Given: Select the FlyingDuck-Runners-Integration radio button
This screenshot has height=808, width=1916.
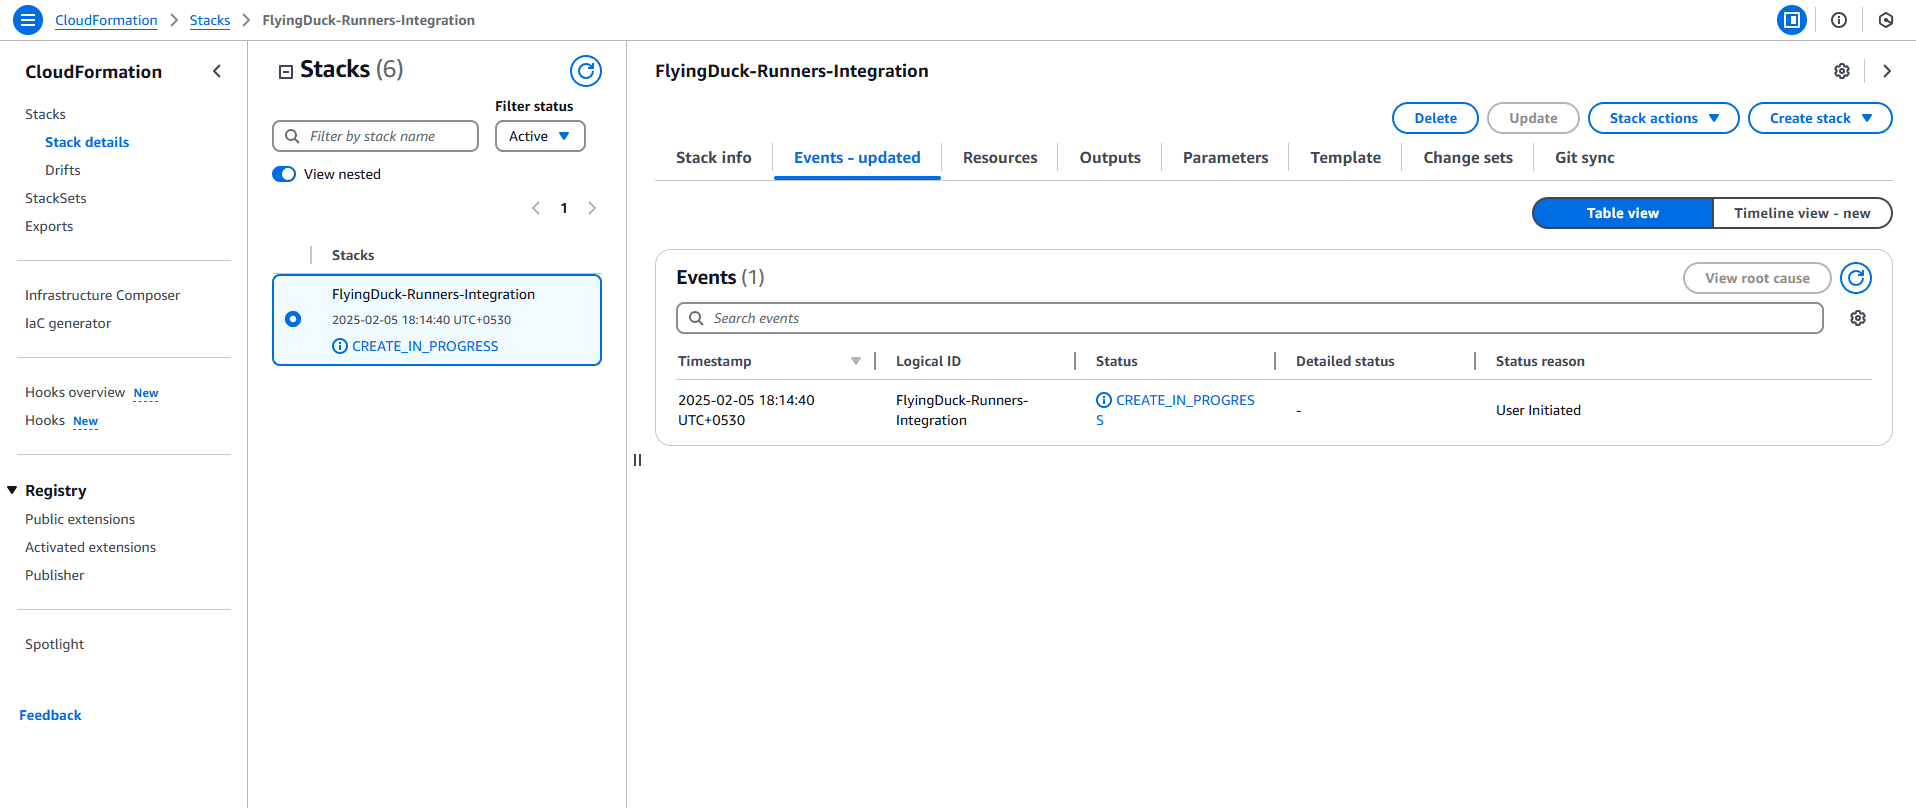Looking at the screenshot, I should click(x=293, y=319).
